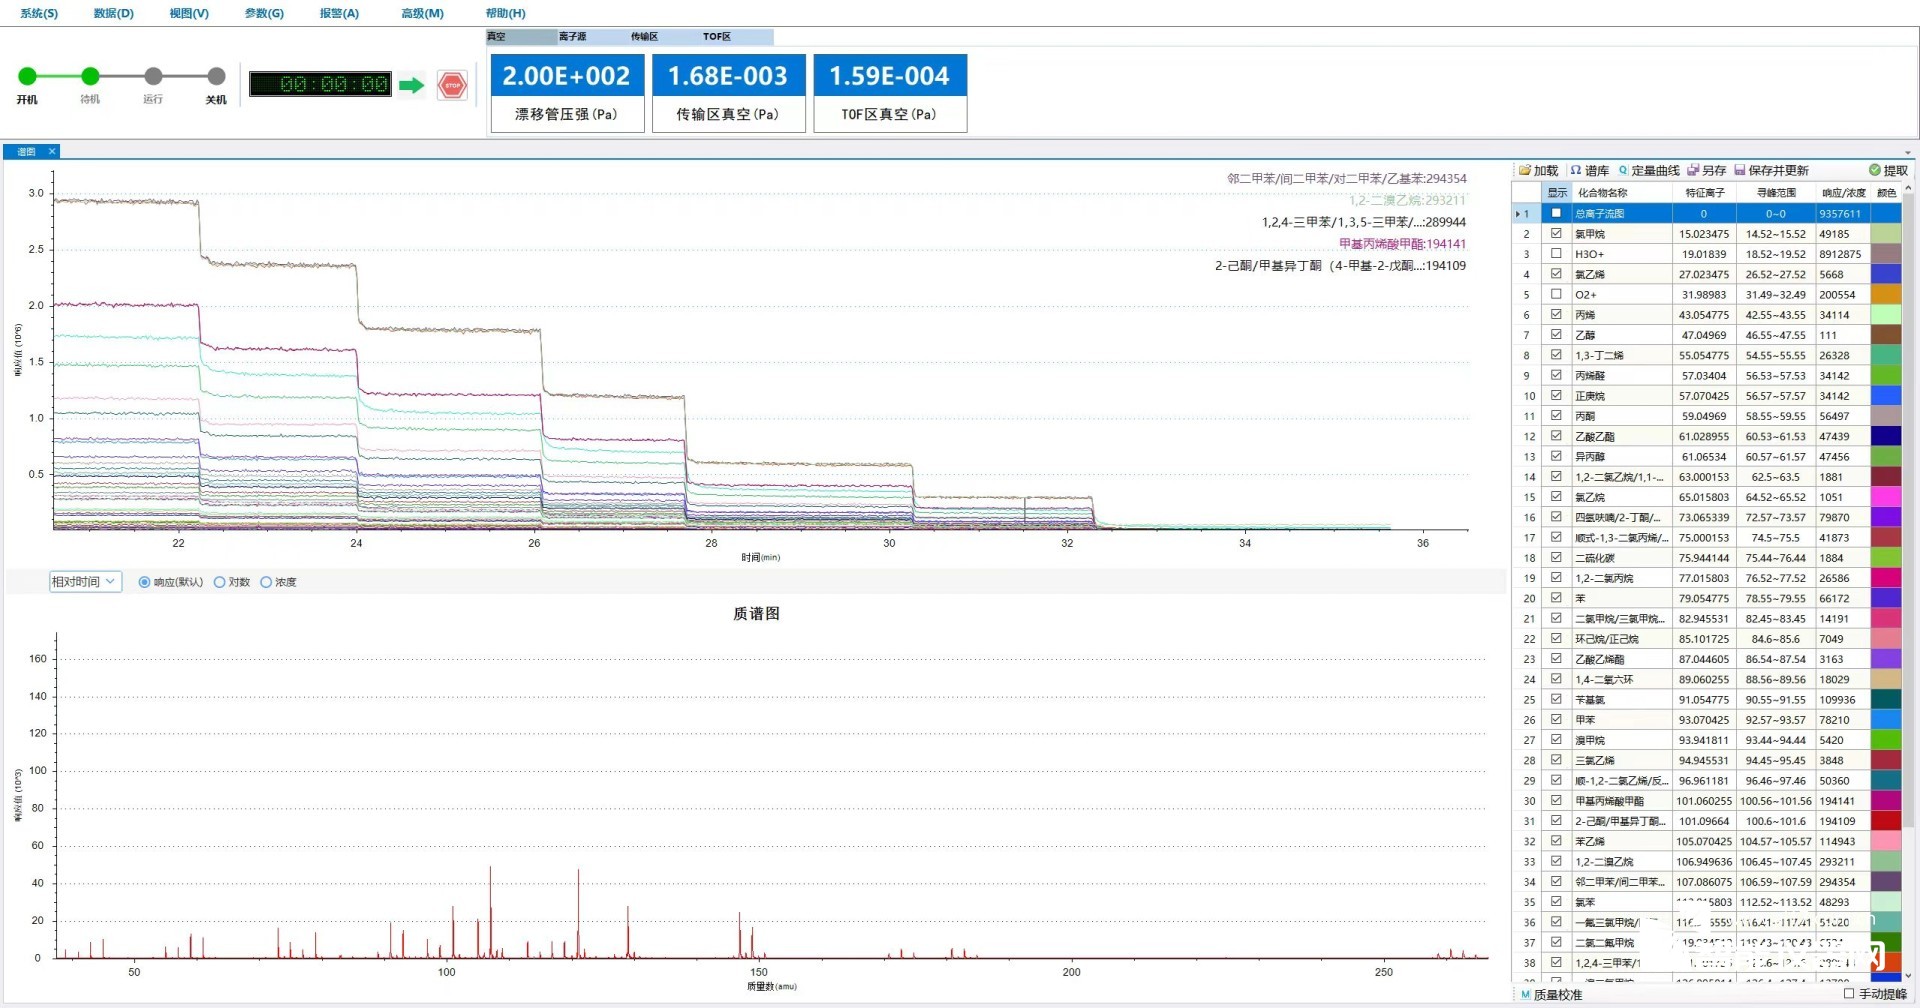Switch to the 传输区 tab

click(x=665, y=37)
